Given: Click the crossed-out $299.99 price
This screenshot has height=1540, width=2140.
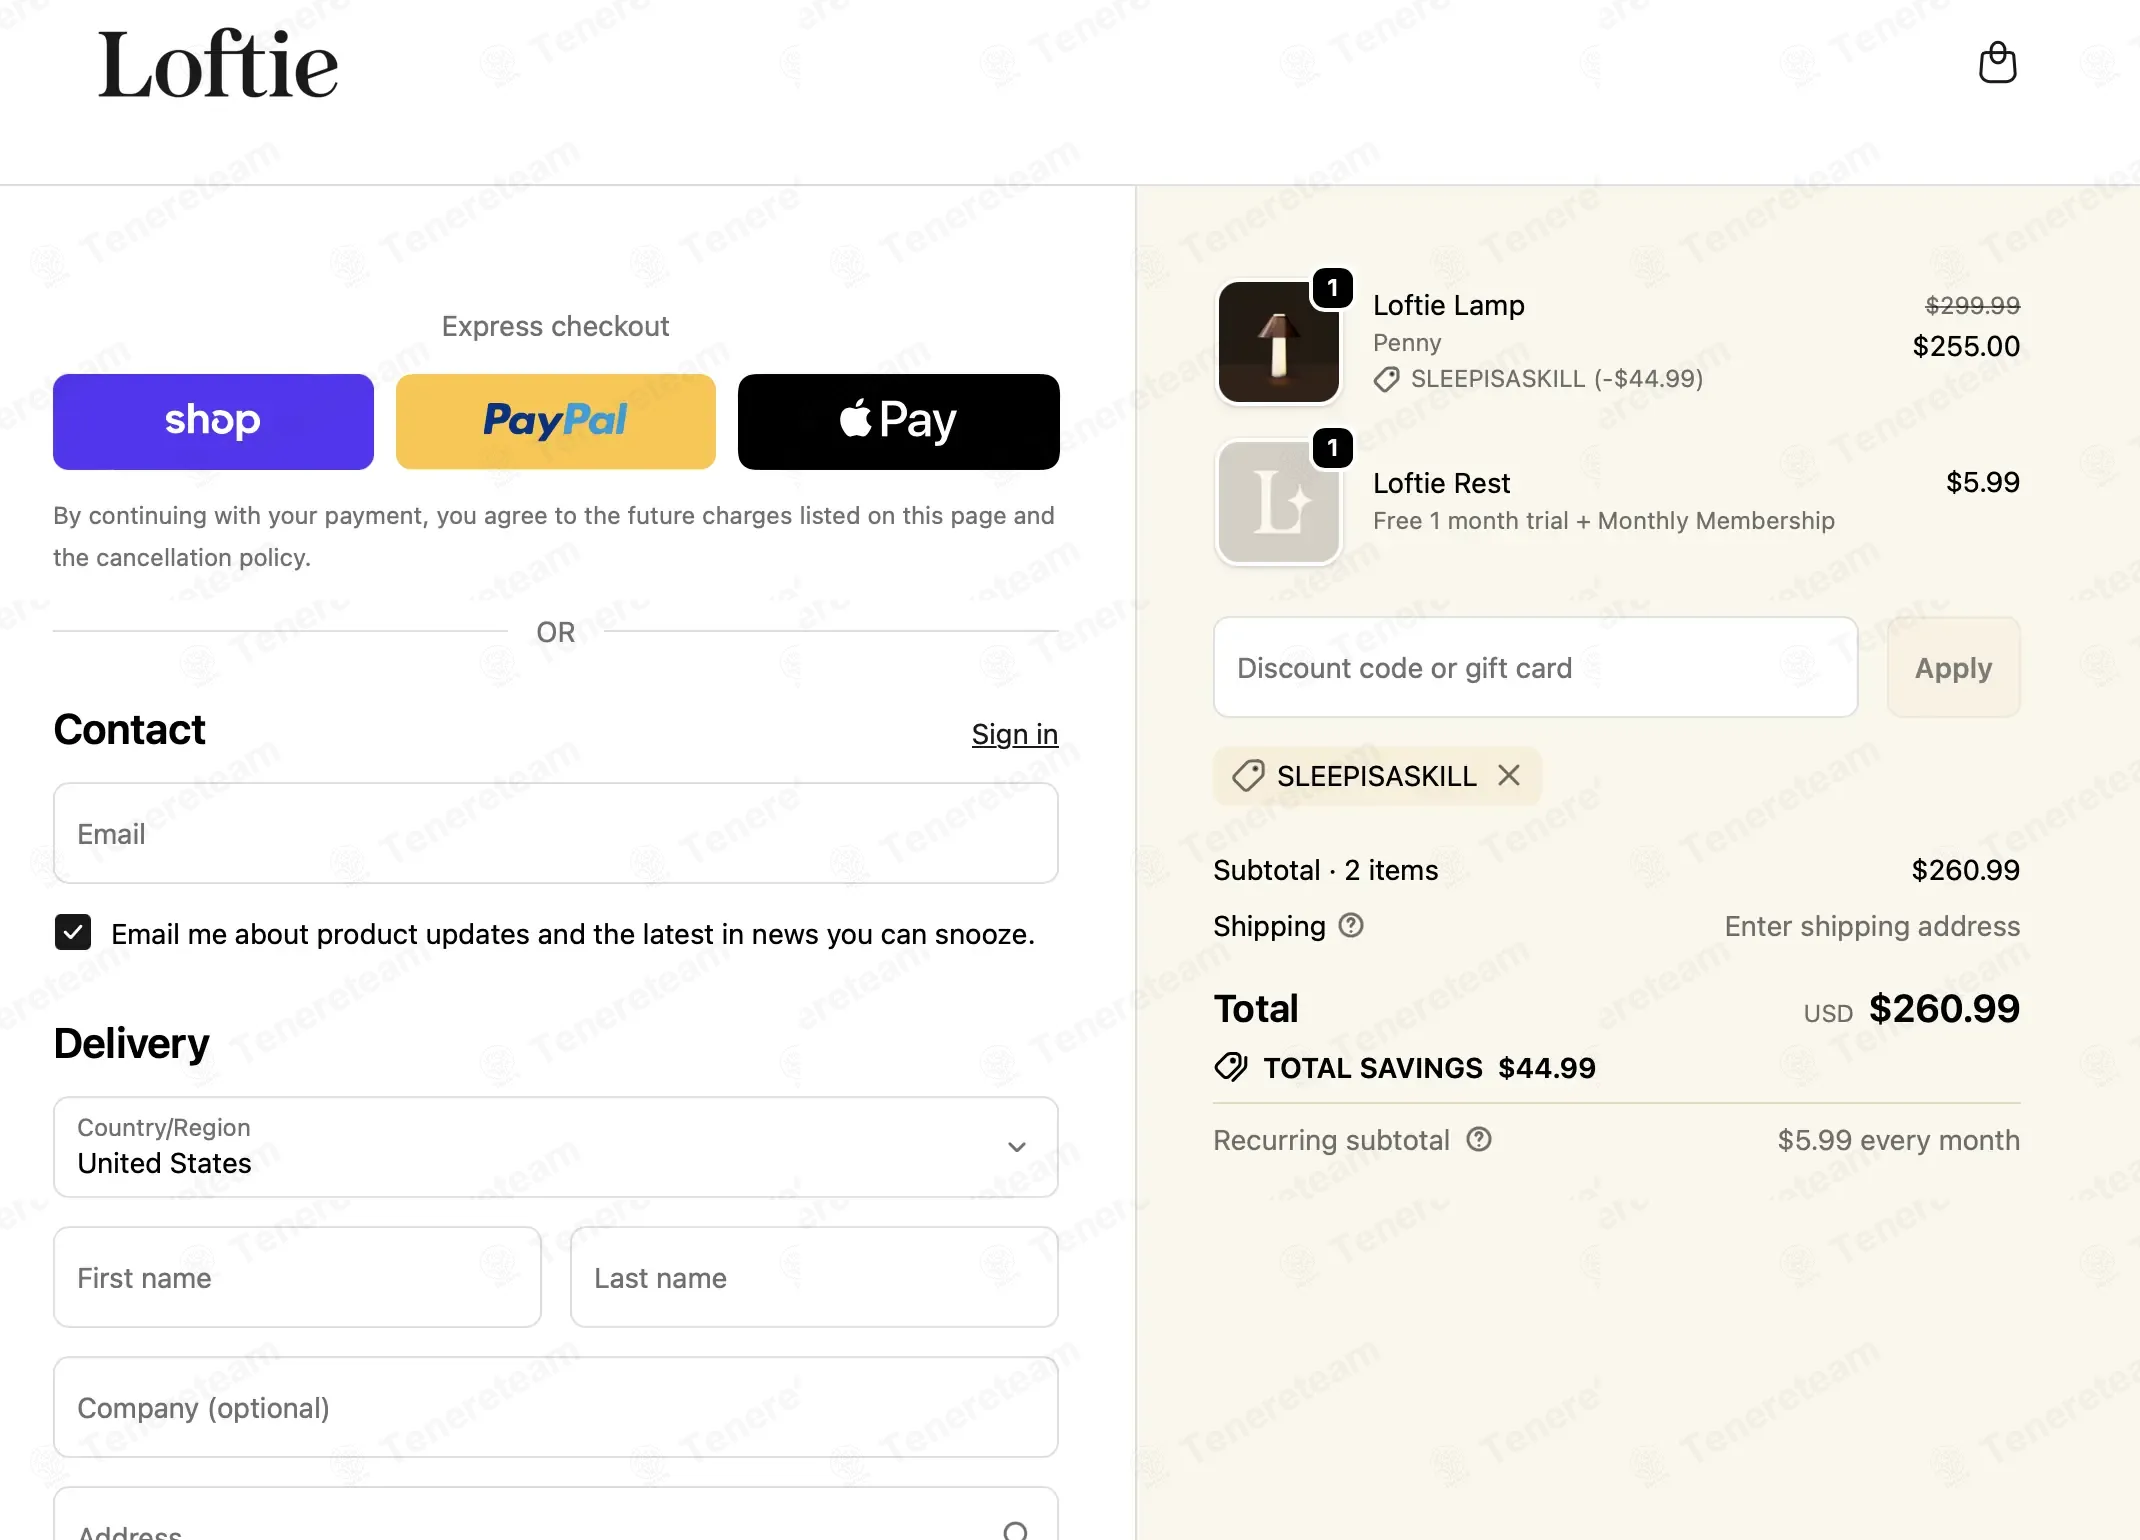Looking at the screenshot, I should pos(1973,305).
